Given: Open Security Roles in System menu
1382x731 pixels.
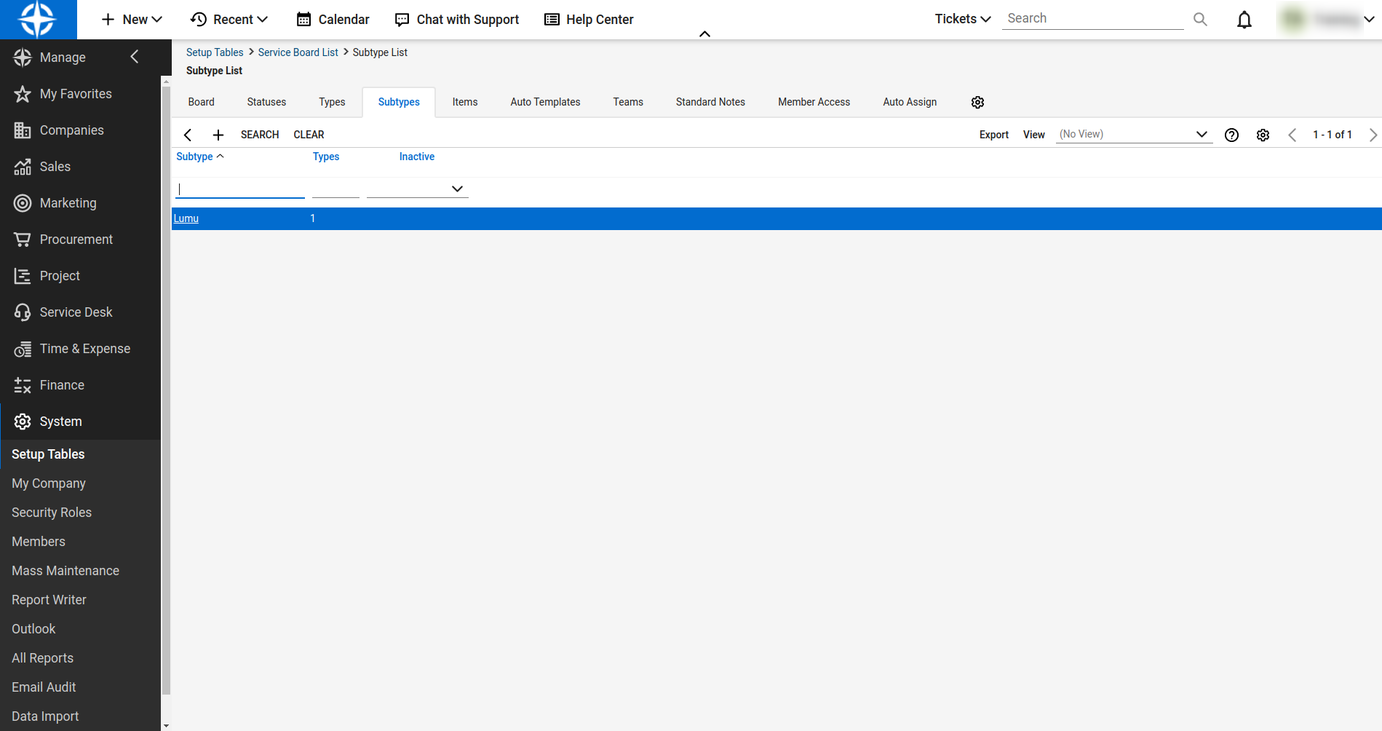Looking at the screenshot, I should (51, 512).
